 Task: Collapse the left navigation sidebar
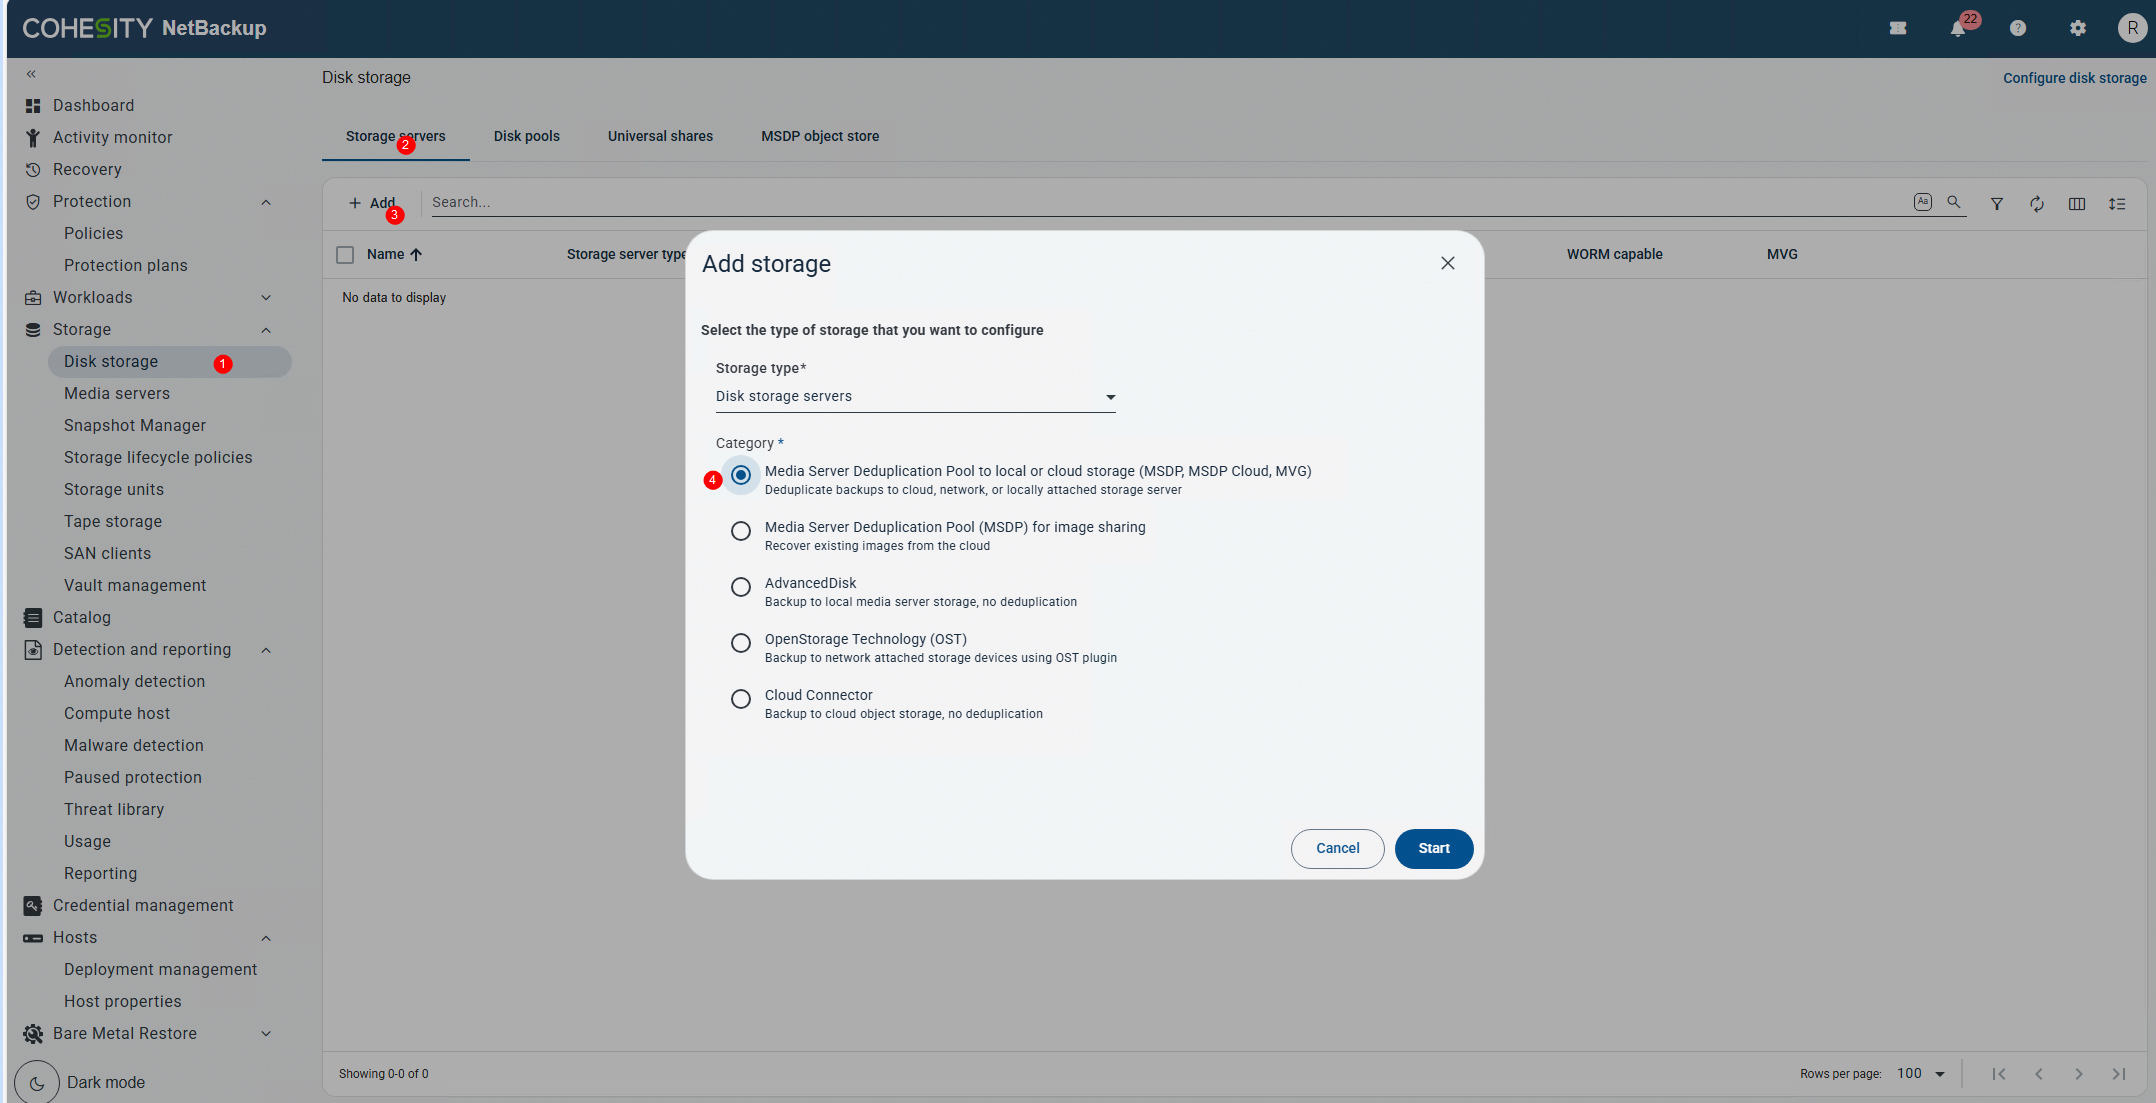[31, 74]
